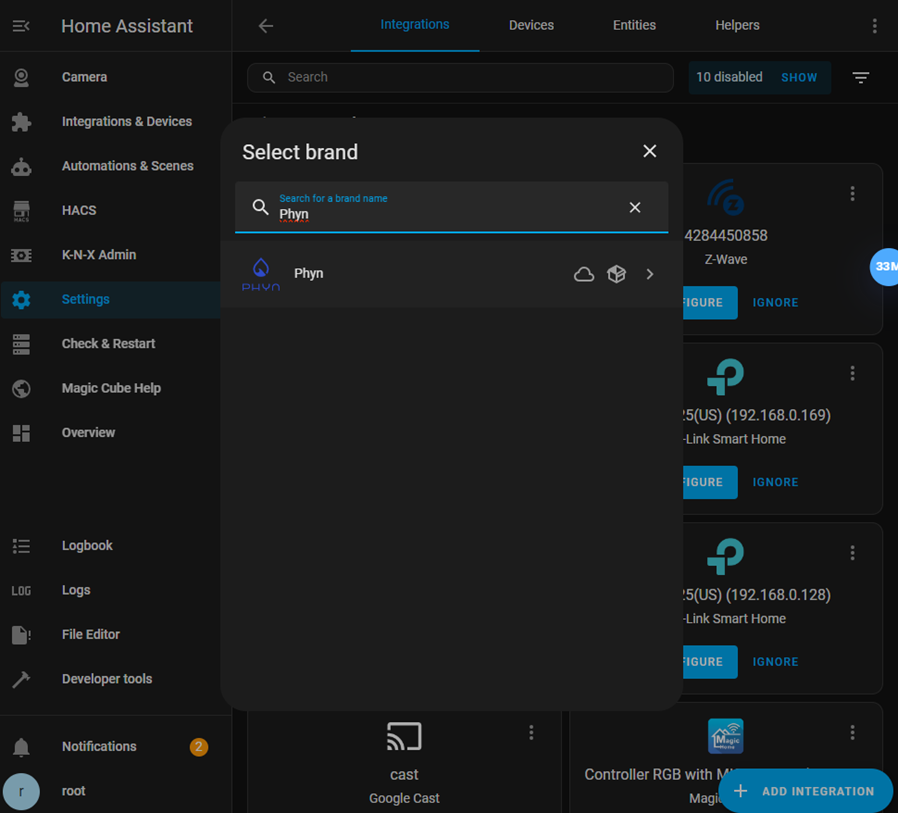Clear the Phyn search text
Viewport: 898px width, 813px height.
(635, 207)
